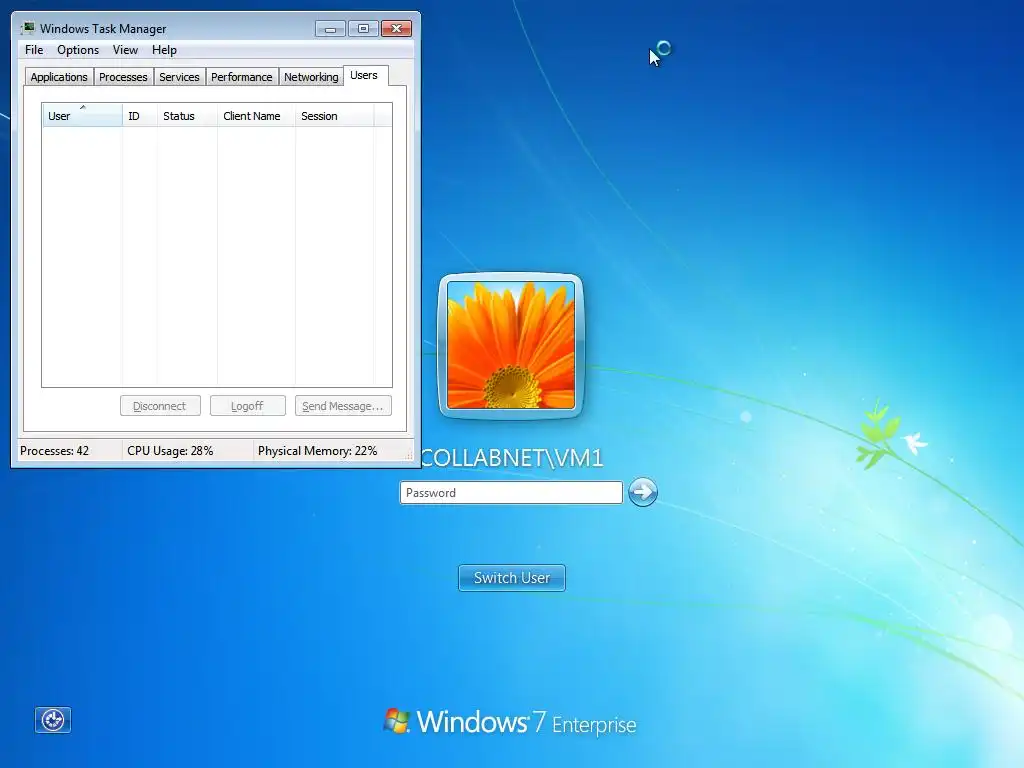1024x768 pixels.
Task: Click Physical Memory: 22% status text
Action: [317, 451]
